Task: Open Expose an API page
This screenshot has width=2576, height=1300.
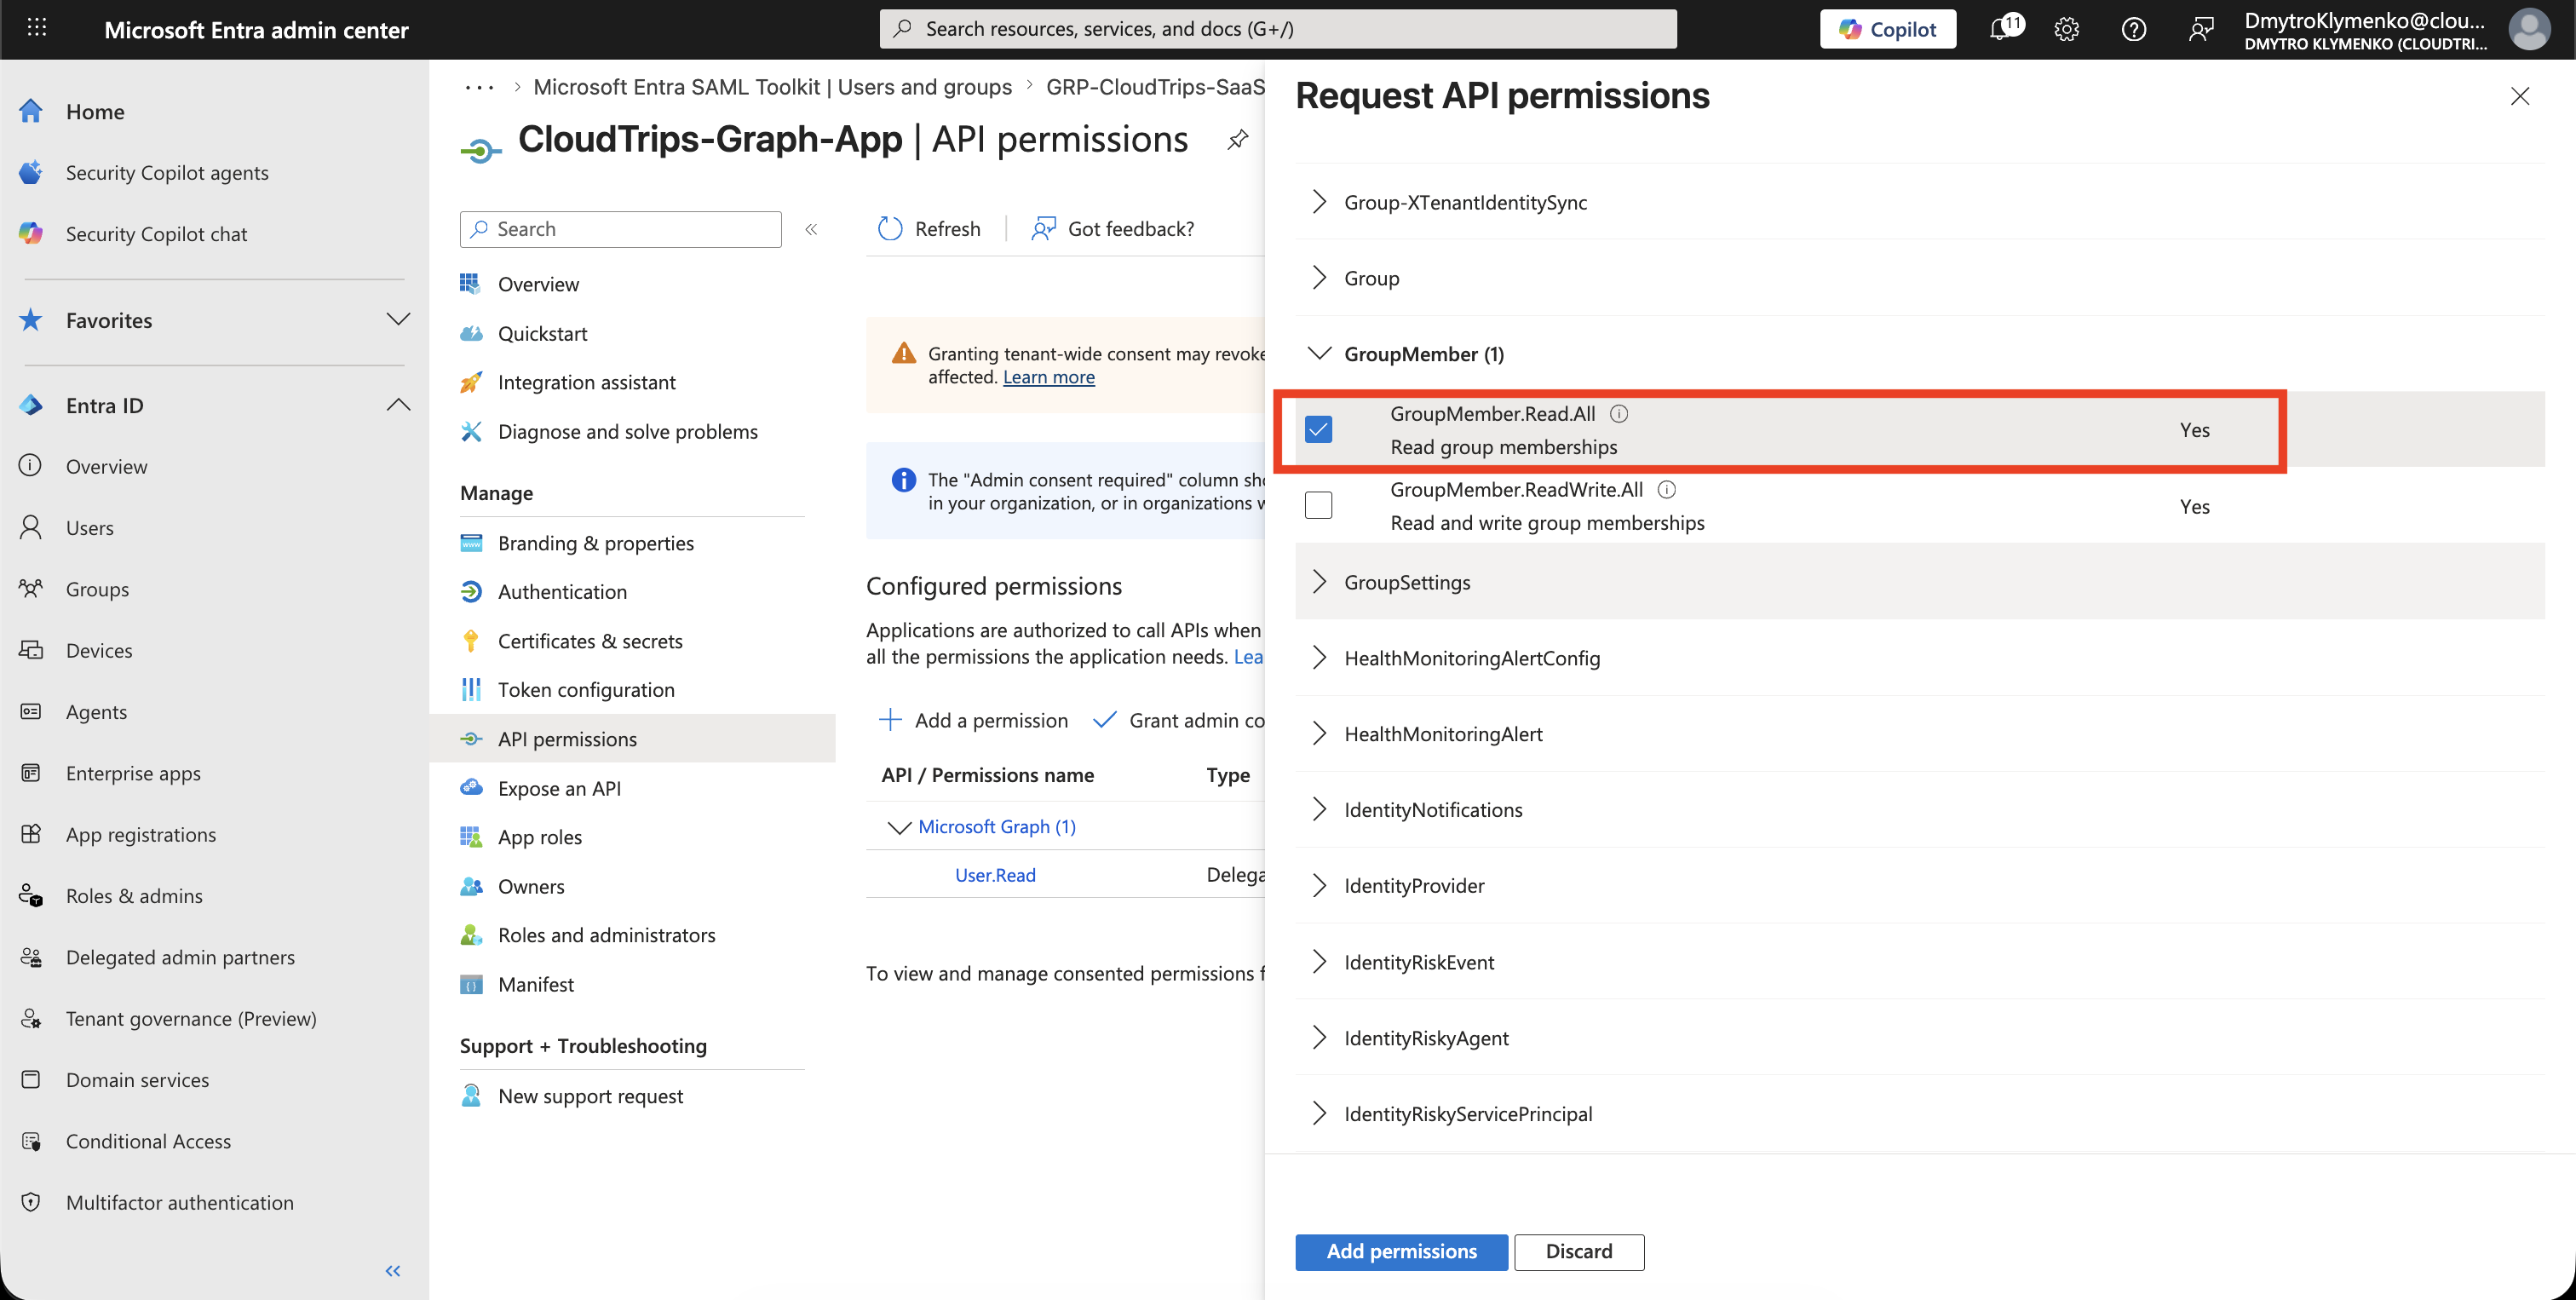Action: tap(559, 788)
